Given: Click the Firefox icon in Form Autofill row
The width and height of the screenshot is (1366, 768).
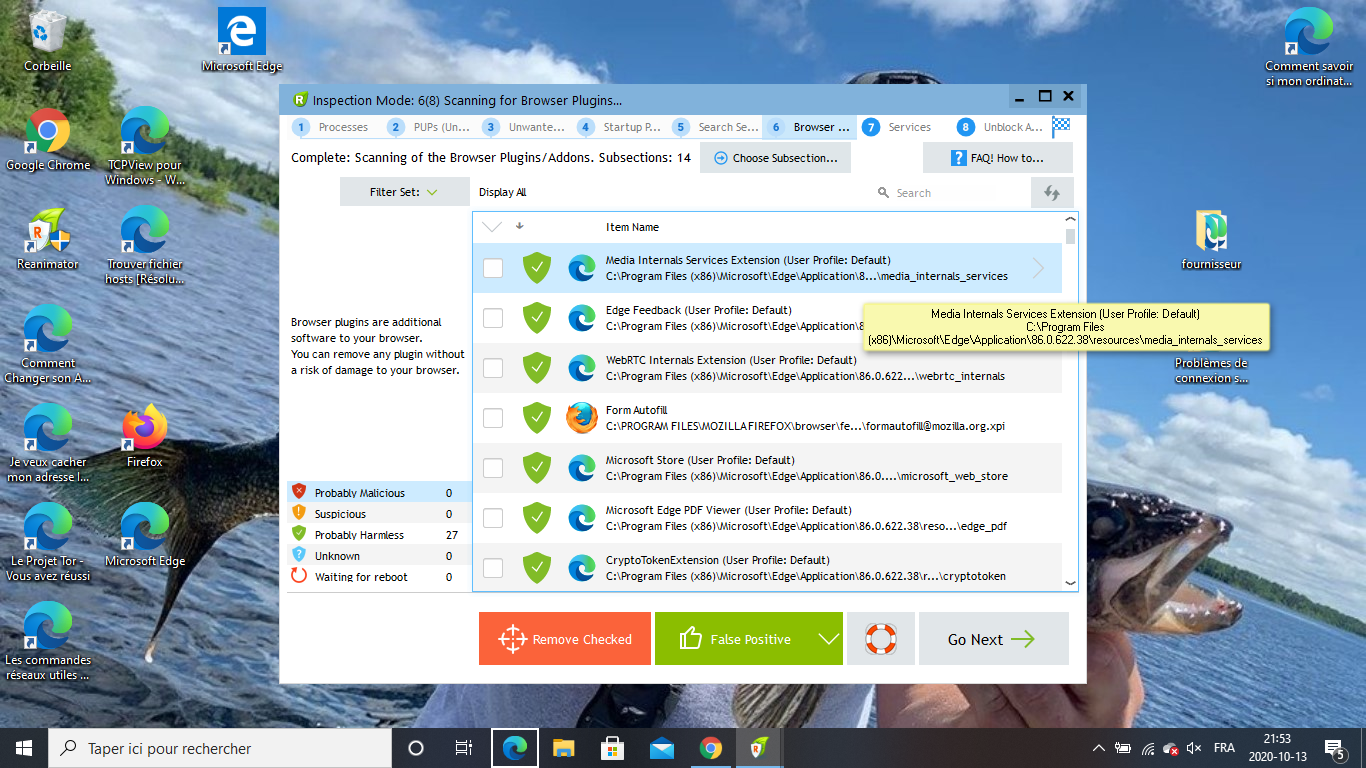Looking at the screenshot, I should 582,418.
